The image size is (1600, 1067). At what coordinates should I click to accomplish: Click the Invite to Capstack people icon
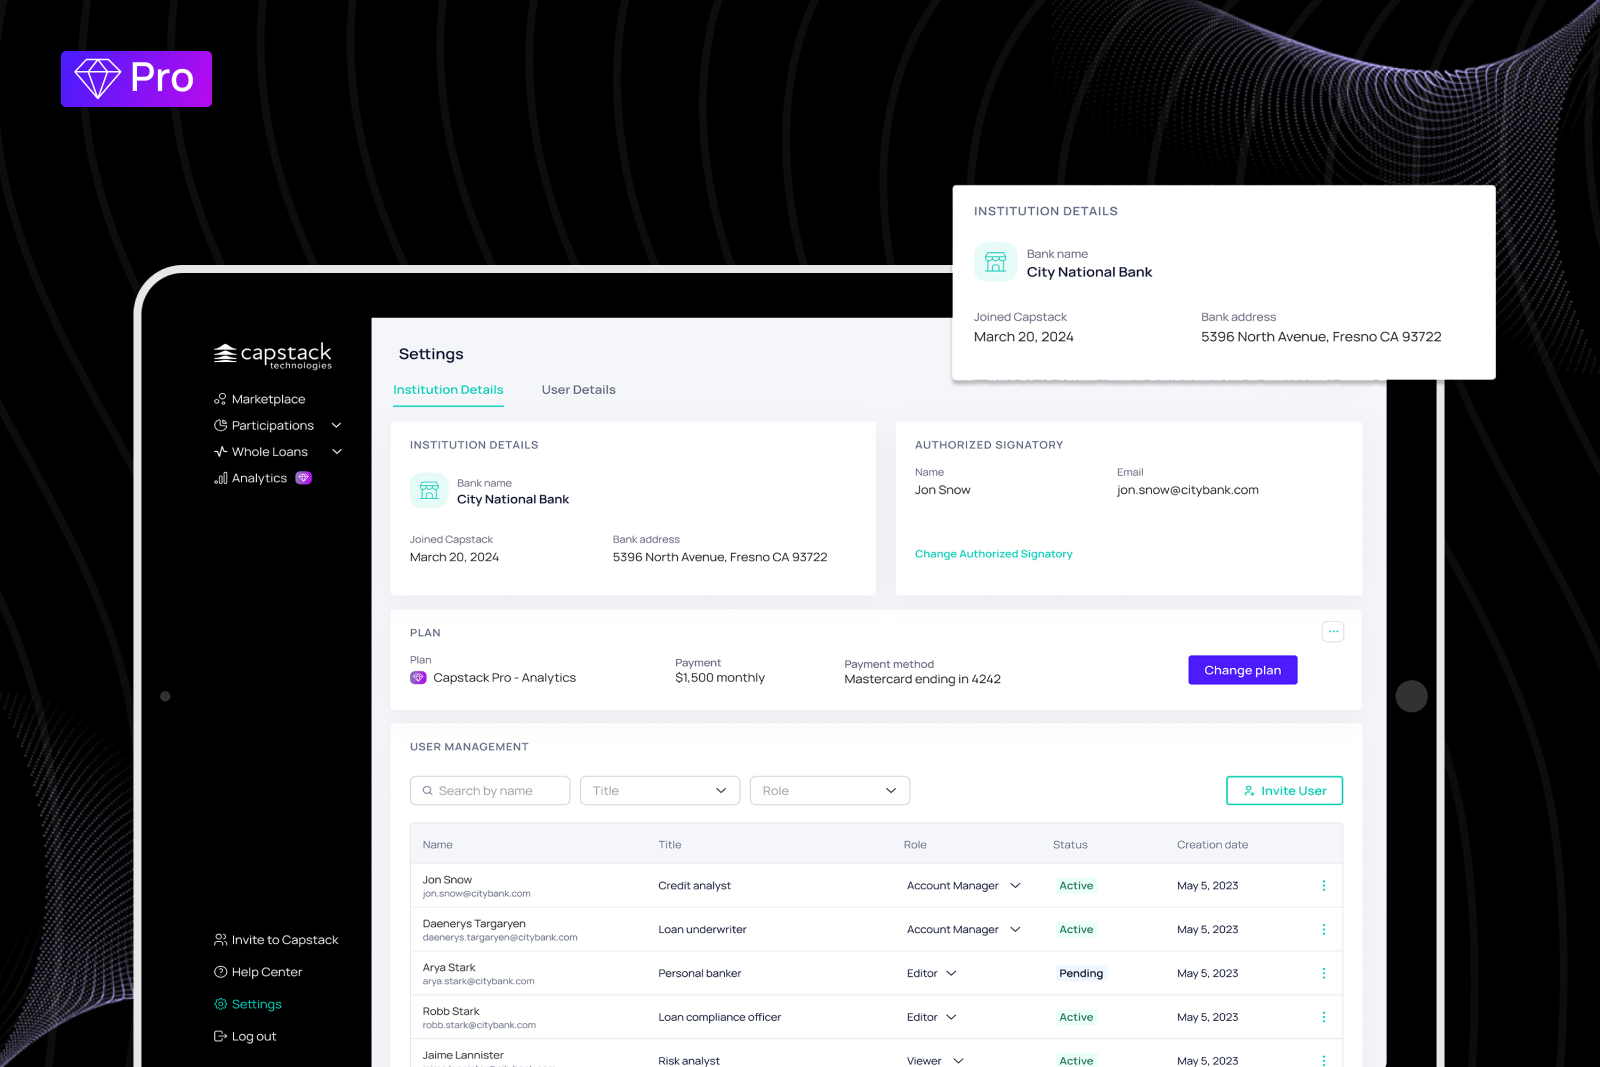(220, 940)
